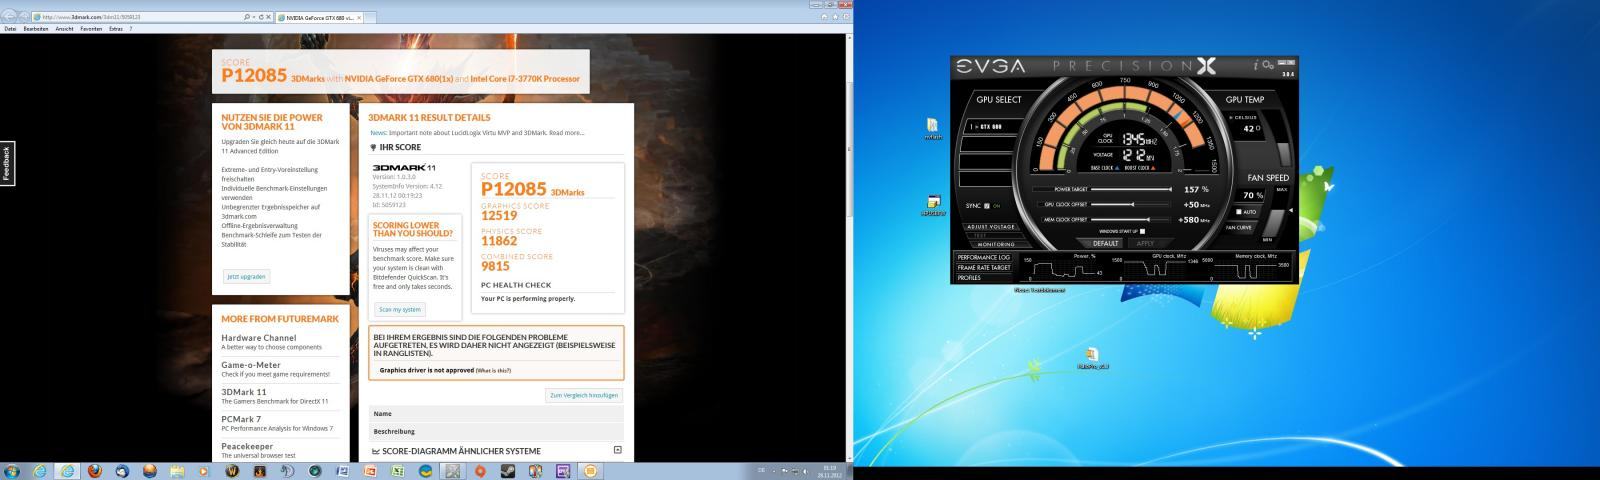Open the media player taskbar icon
Screen dimensions: 1600x480
click(x=204, y=471)
